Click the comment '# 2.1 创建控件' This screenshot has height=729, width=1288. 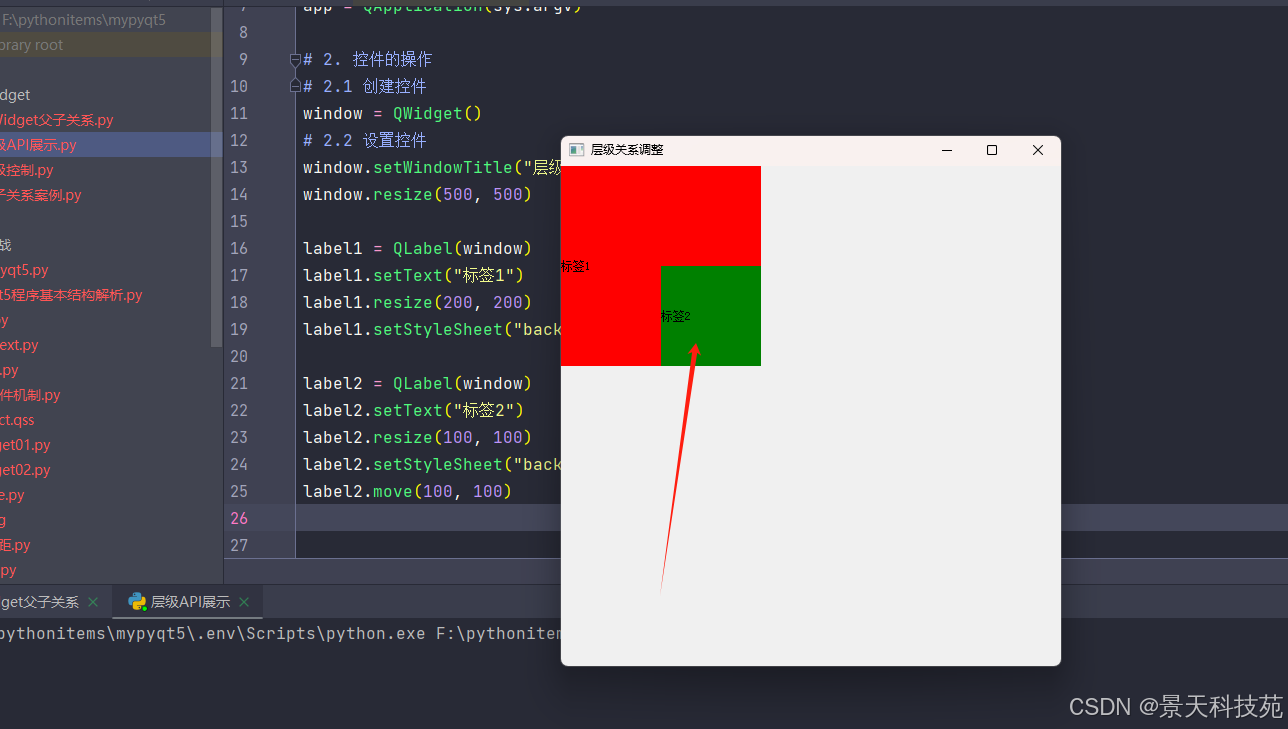(365, 86)
